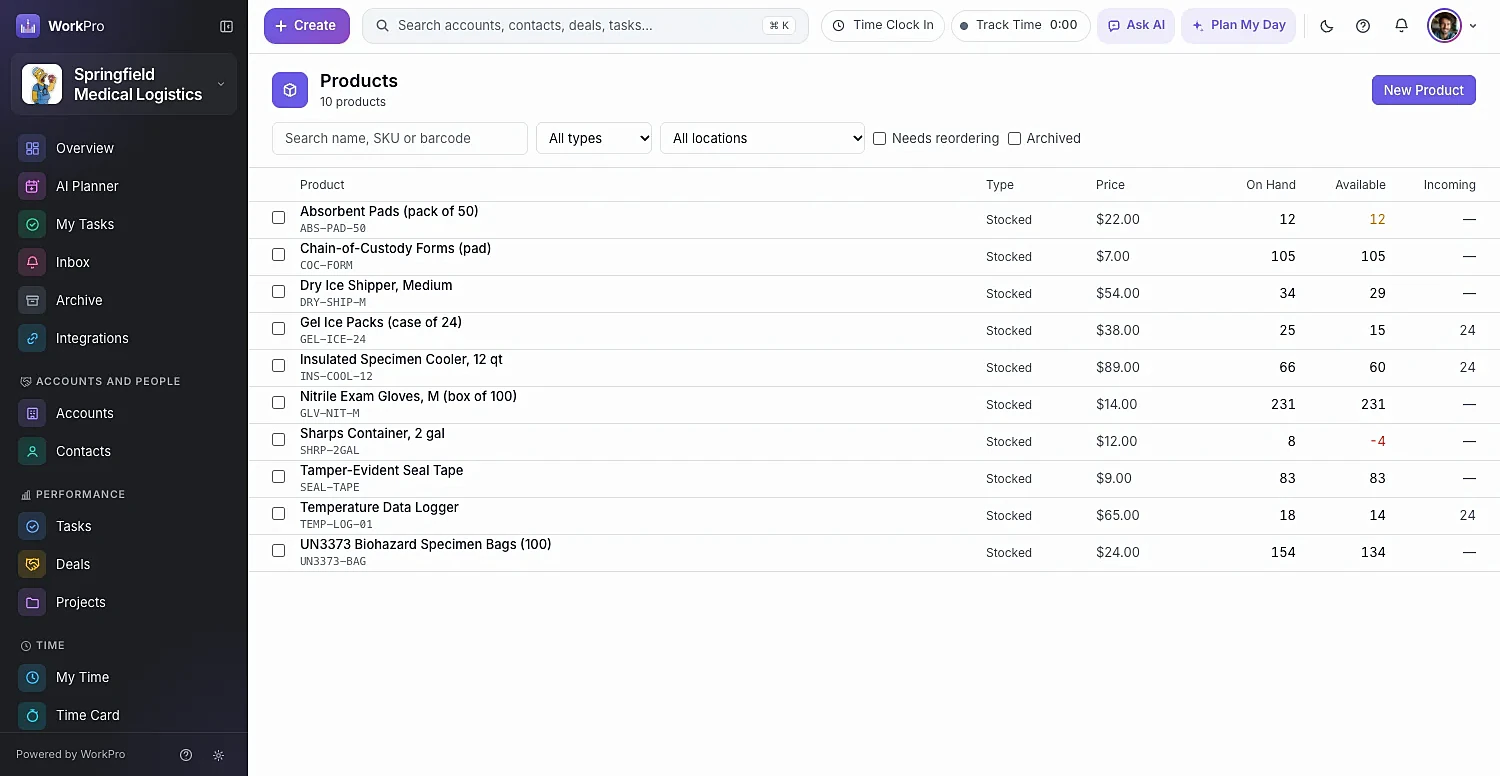
Task: Check the Temperature Data Logger row checkbox
Action: coord(279,514)
